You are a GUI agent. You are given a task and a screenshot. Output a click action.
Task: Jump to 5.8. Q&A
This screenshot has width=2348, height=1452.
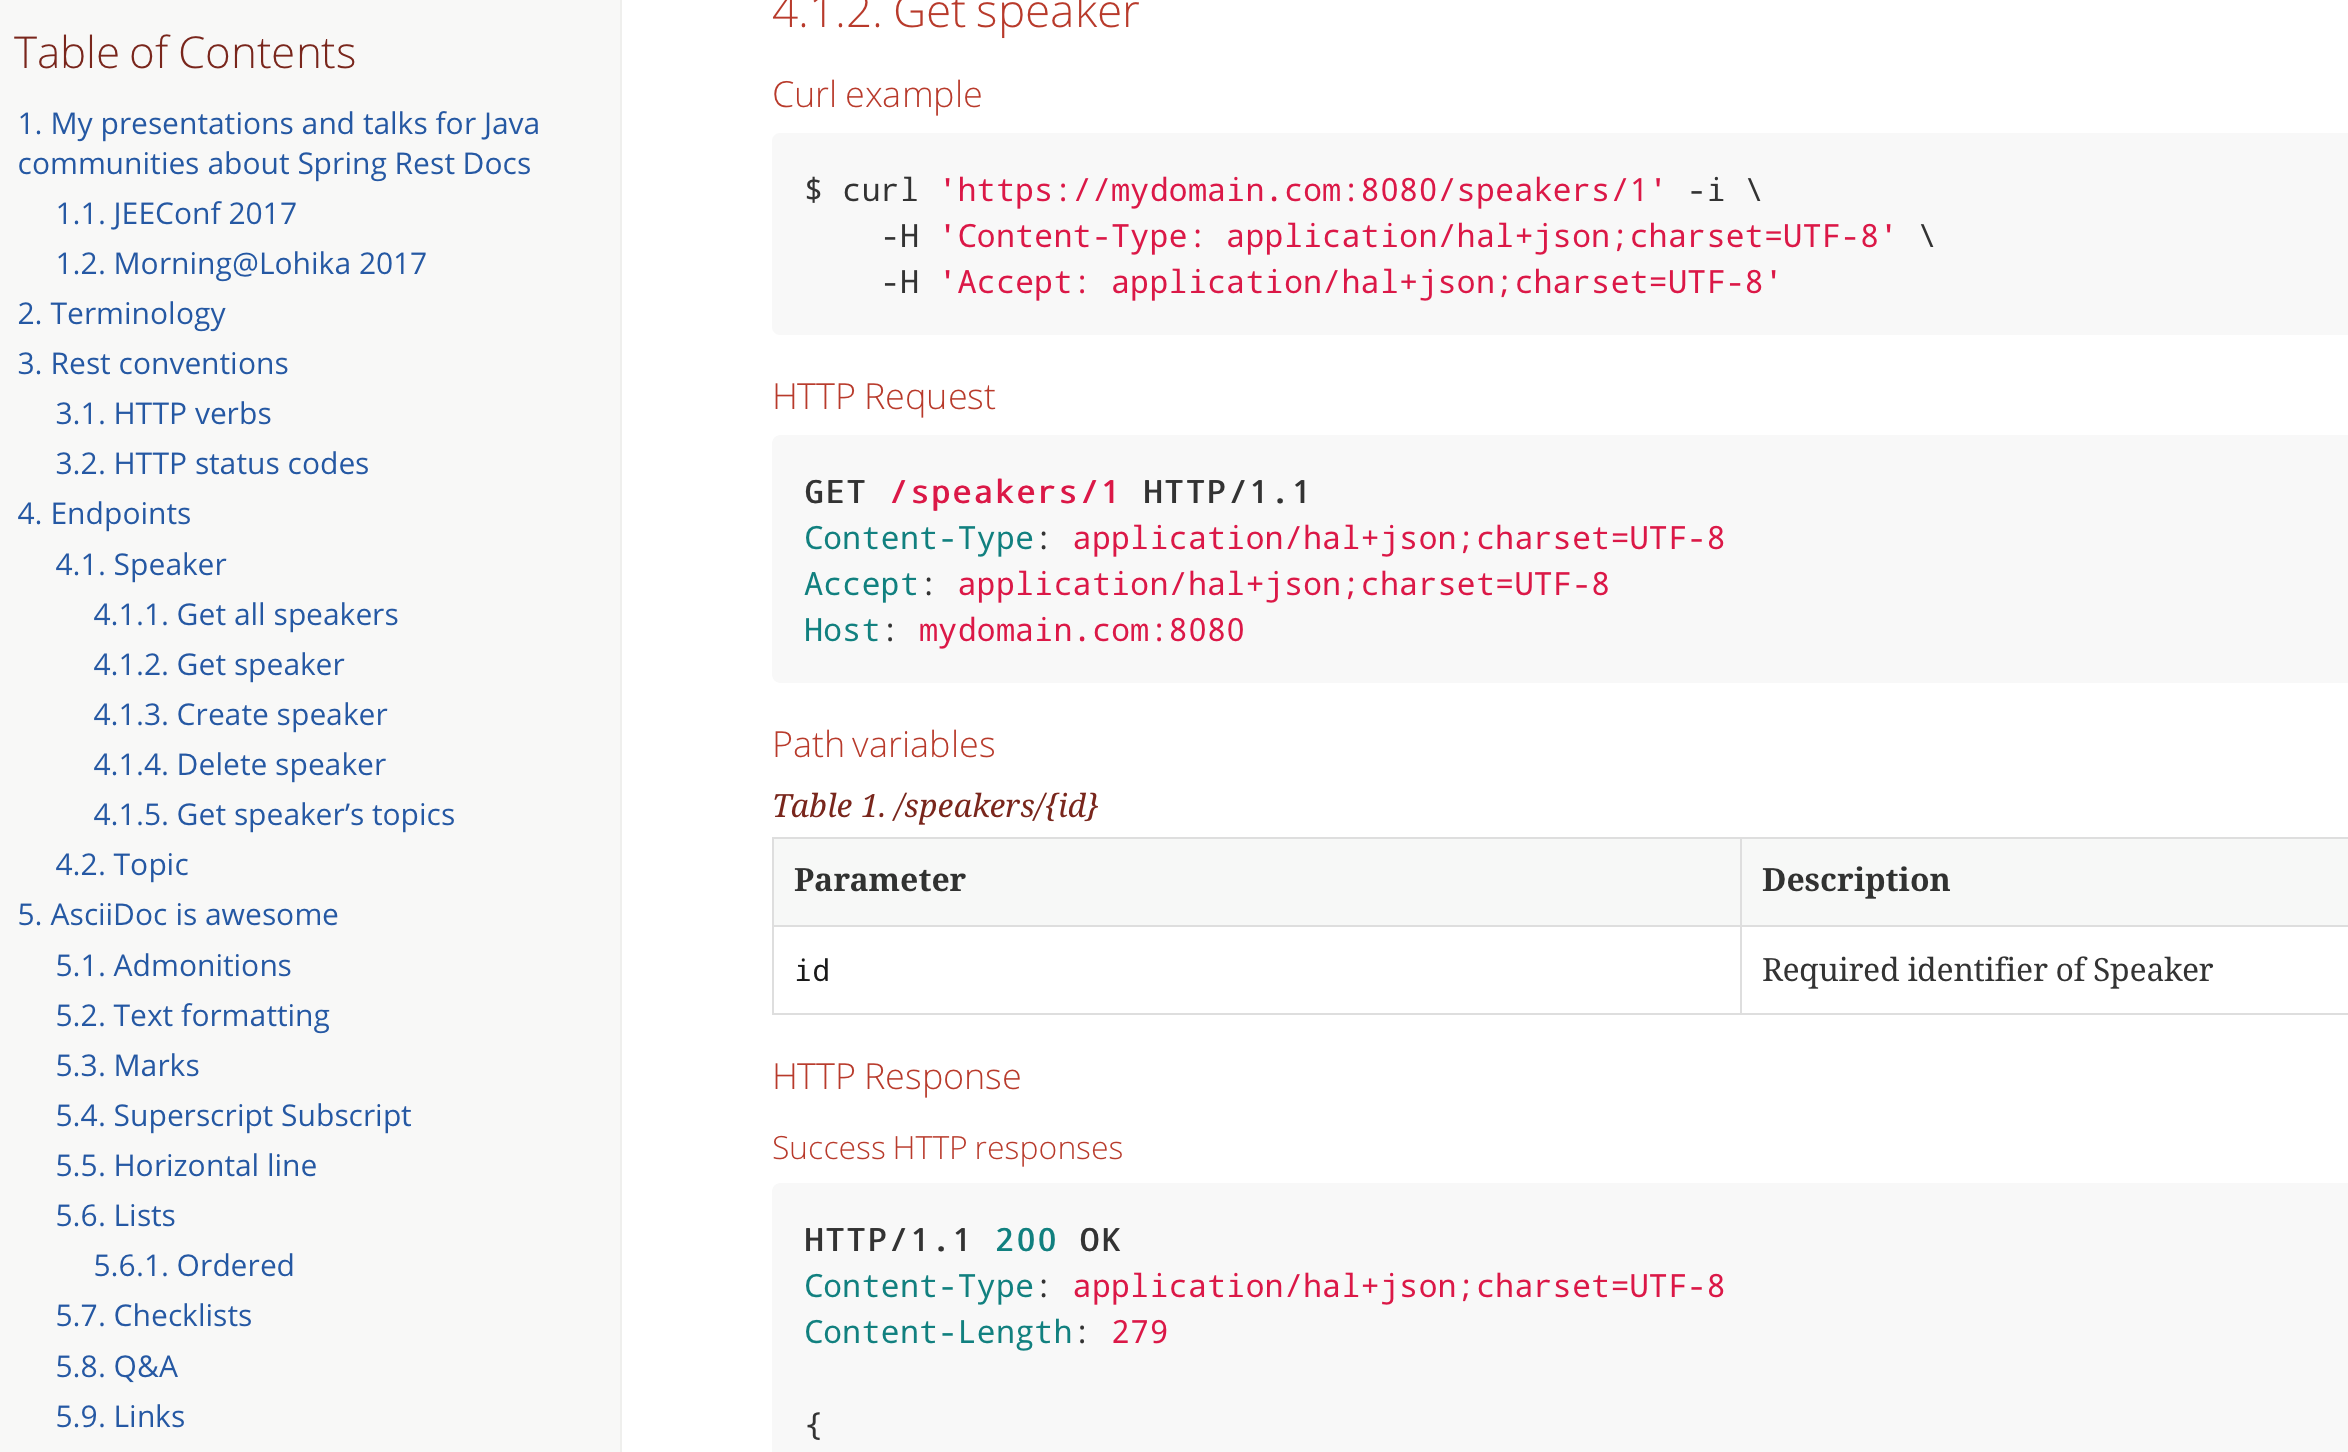(117, 1366)
